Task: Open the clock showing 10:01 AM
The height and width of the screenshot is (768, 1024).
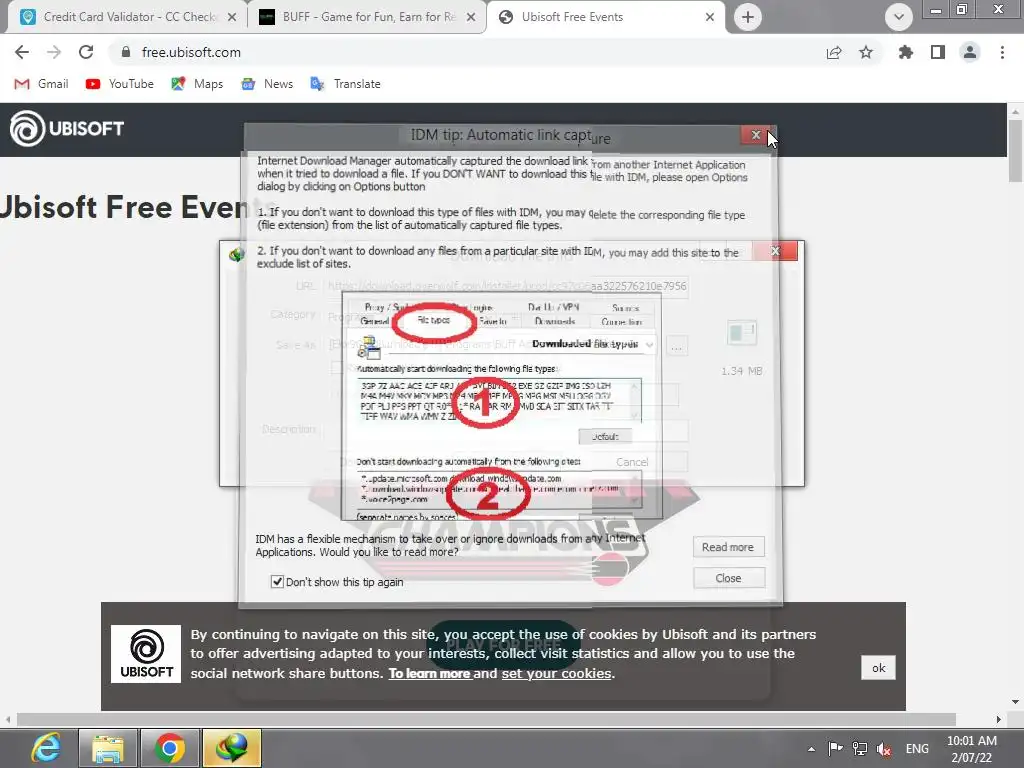Action: click(972, 749)
